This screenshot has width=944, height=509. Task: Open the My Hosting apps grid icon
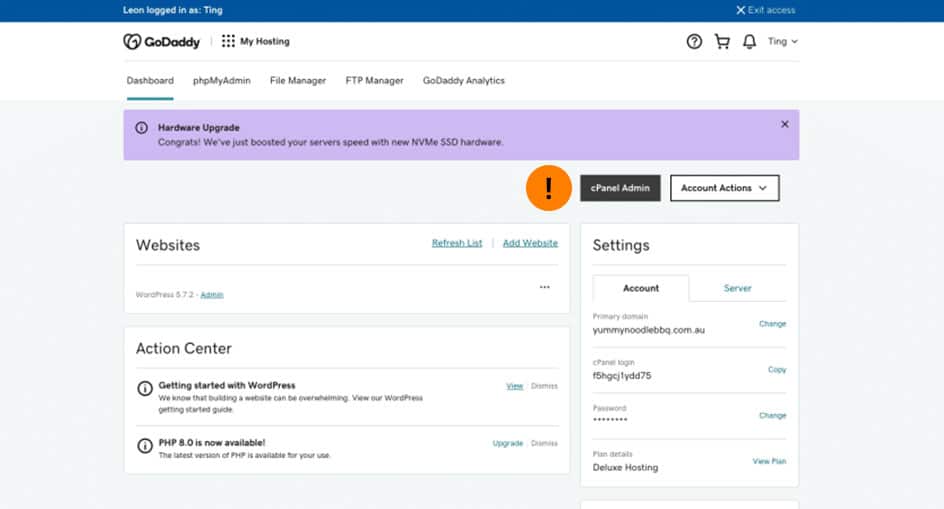pos(228,41)
